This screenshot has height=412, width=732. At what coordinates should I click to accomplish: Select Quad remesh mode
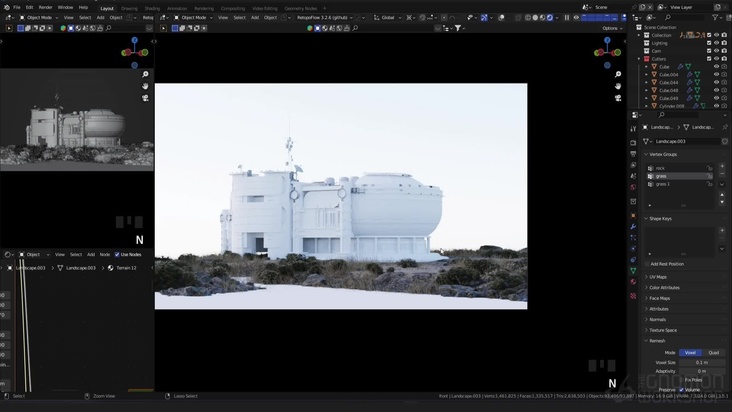pyautogui.click(x=713, y=353)
